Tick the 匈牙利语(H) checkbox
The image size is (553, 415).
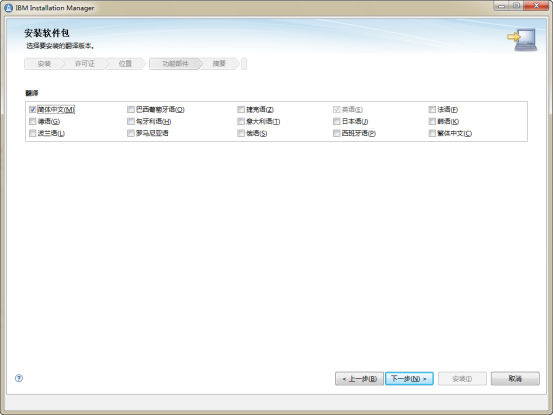click(x=131, y=122)
